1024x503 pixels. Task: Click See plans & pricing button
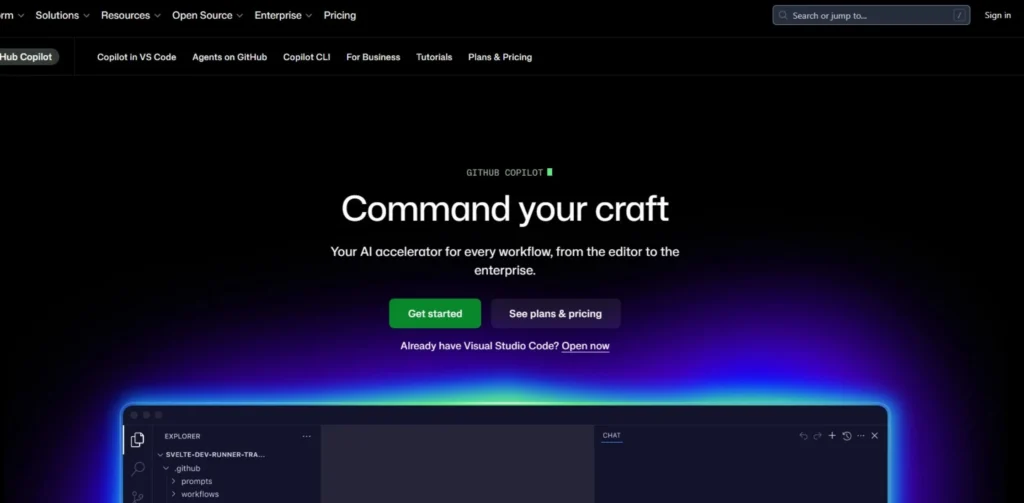pos(555,314)
